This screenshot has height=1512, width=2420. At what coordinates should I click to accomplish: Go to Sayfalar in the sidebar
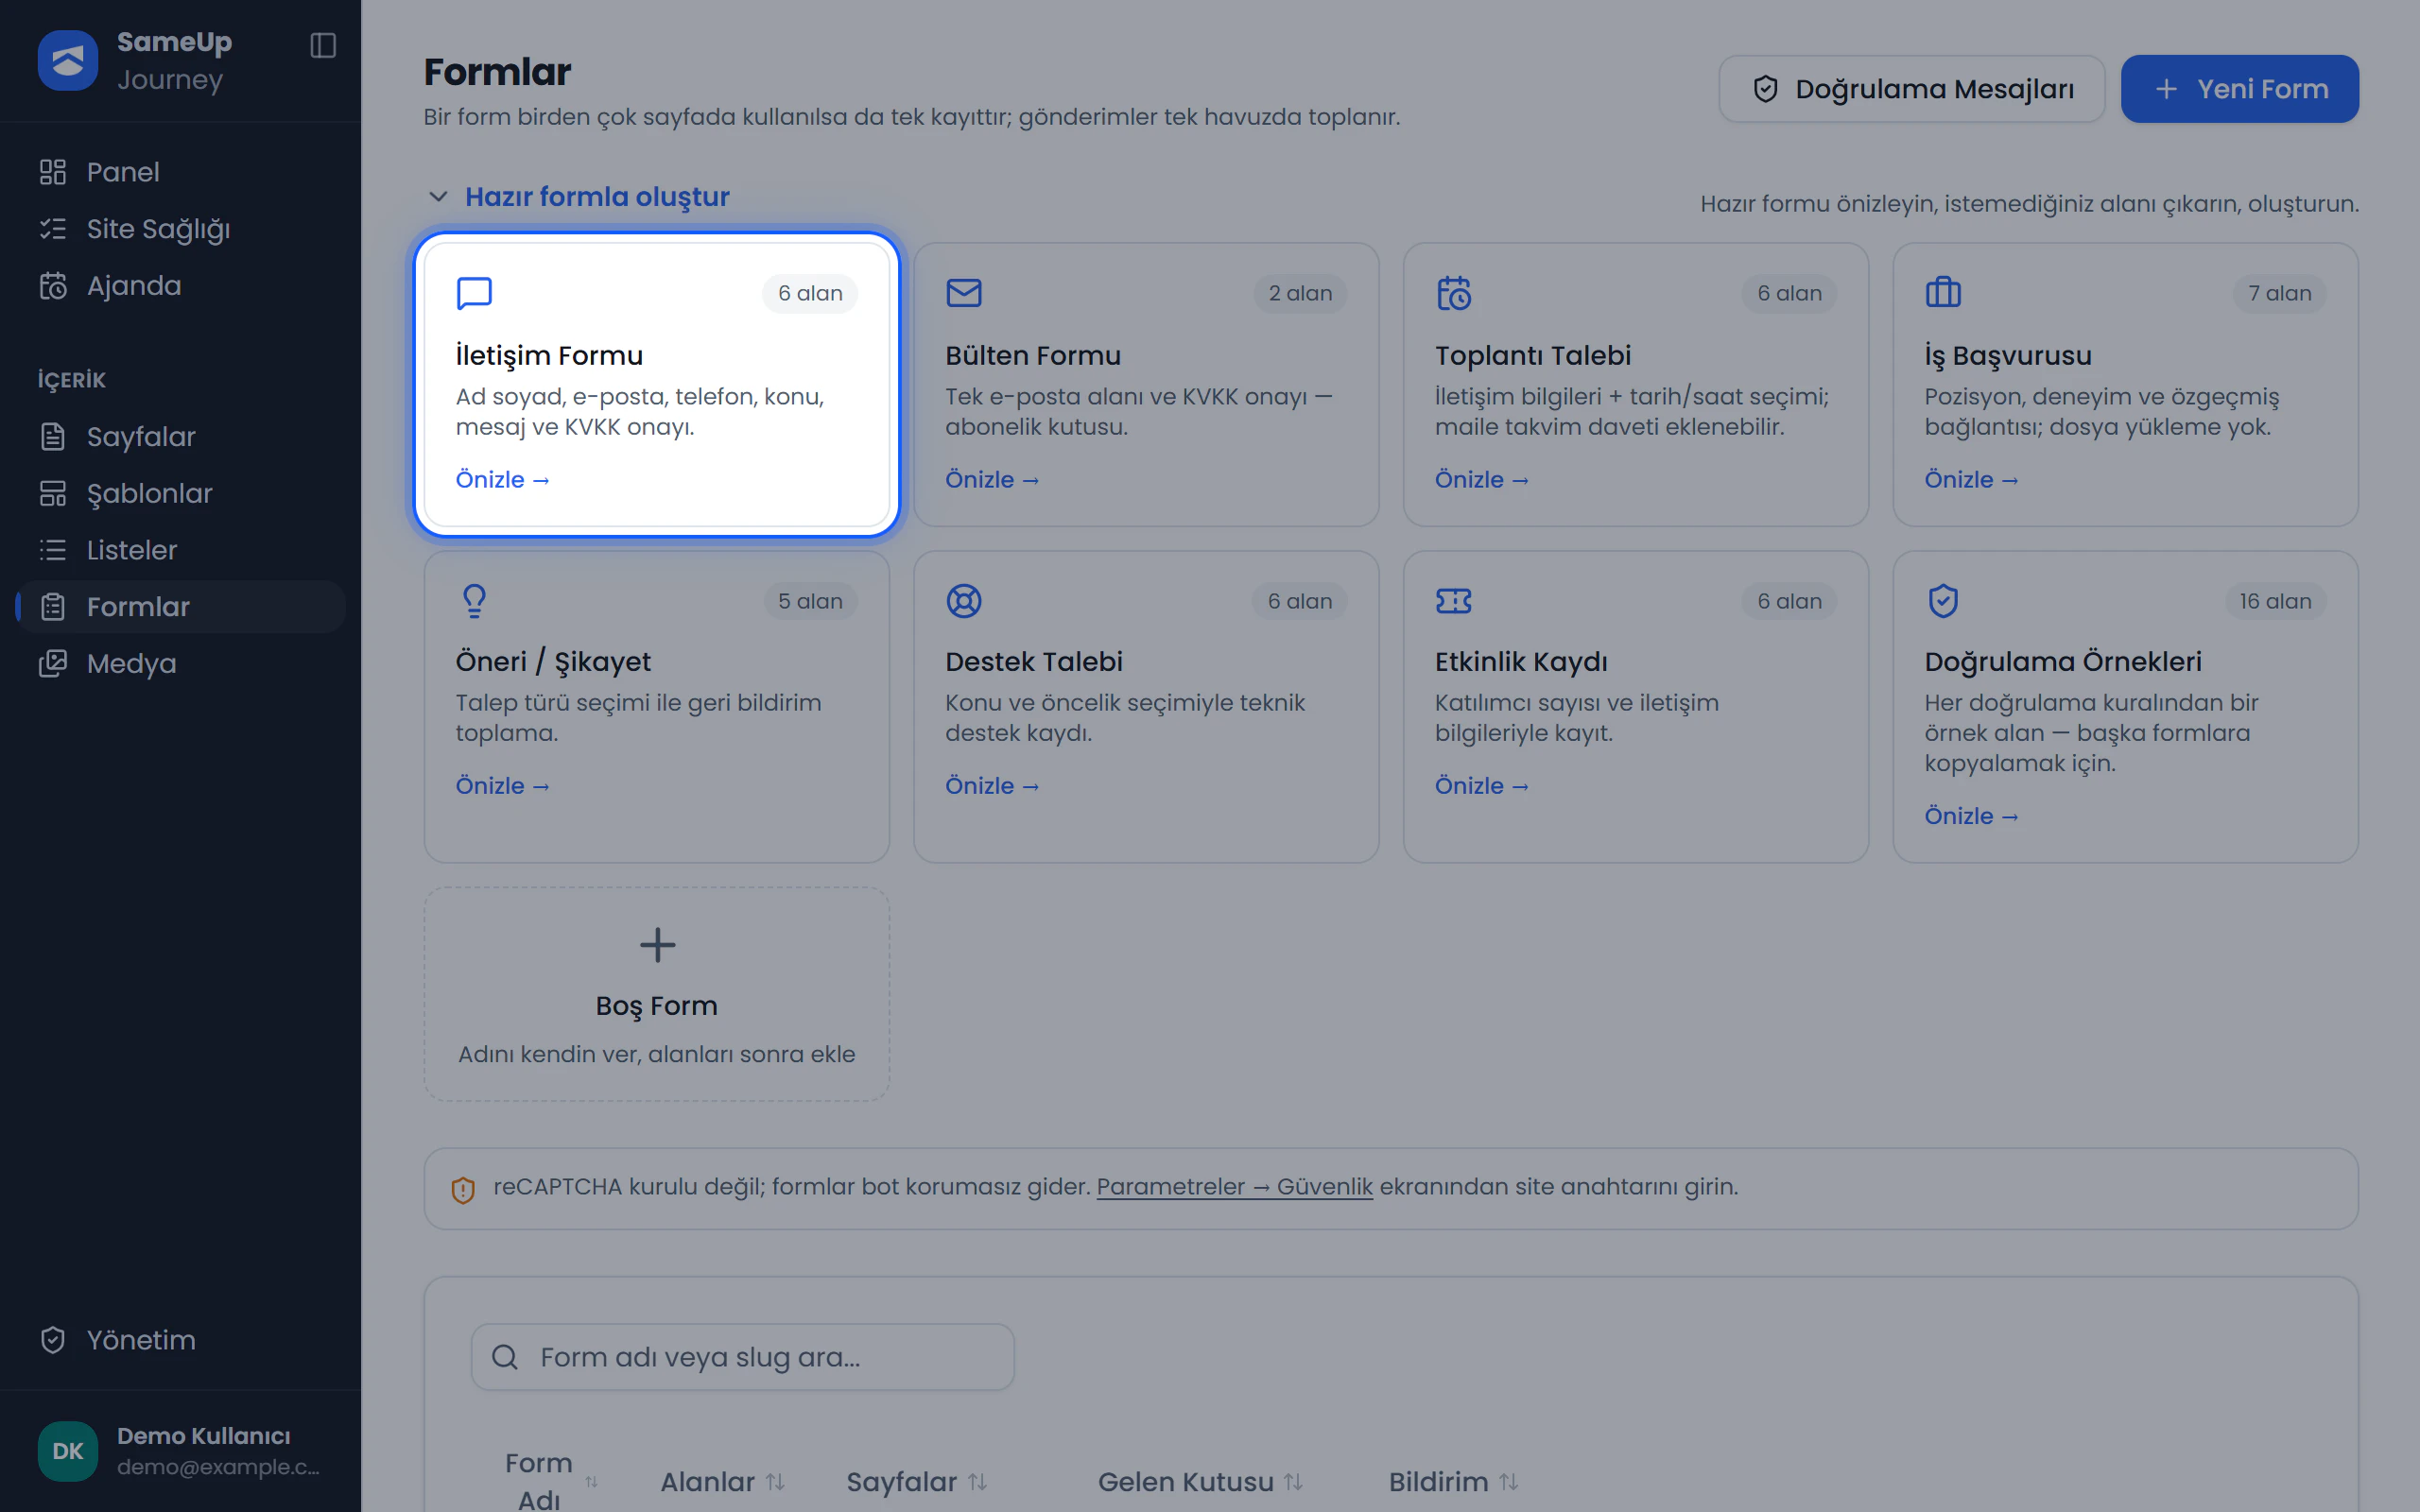pos(181,437)
